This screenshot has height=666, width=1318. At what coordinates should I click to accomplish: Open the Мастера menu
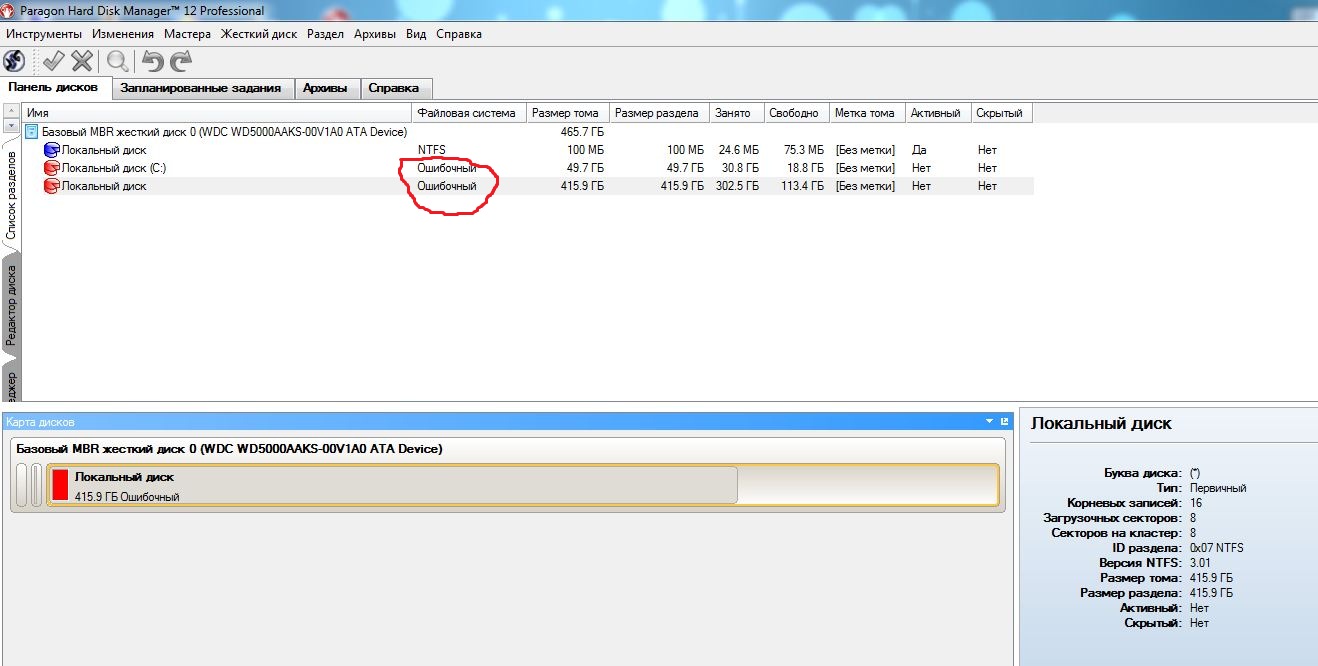187,34
